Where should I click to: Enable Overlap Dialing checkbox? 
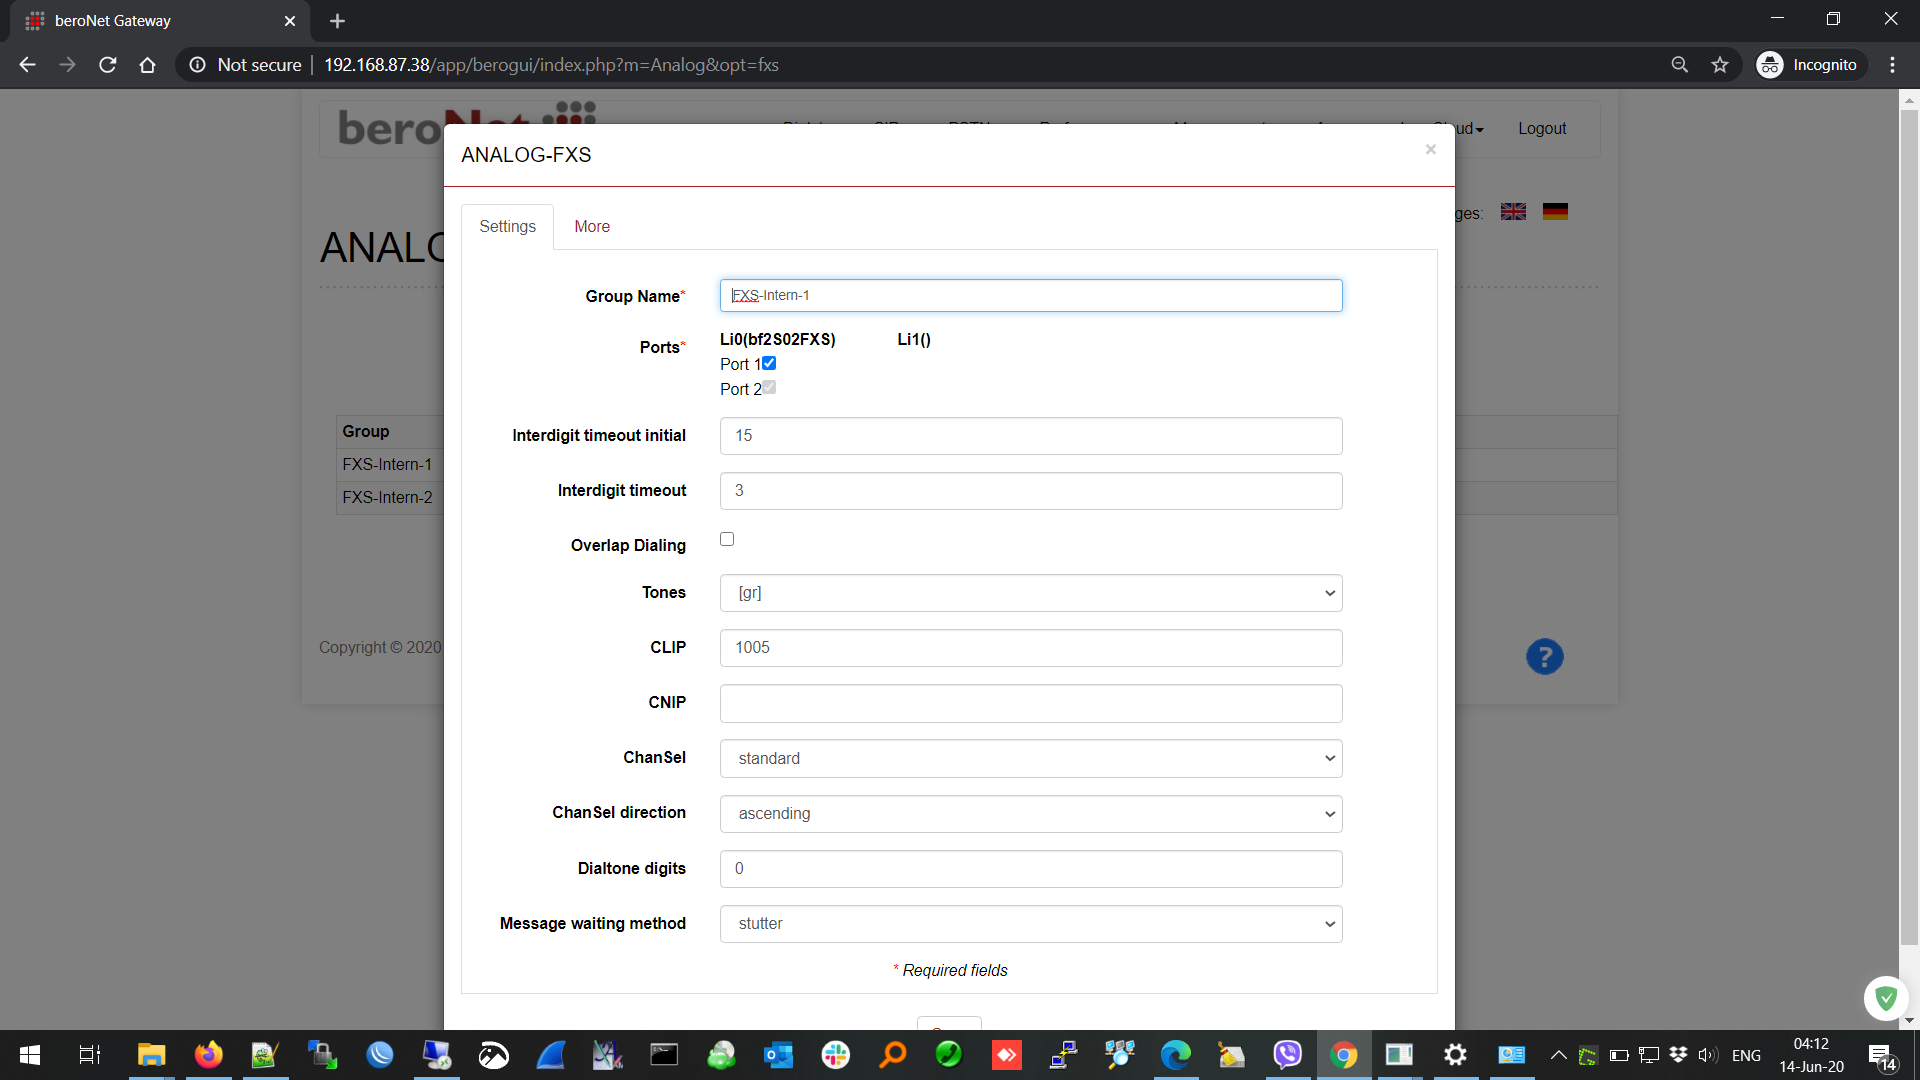pyautogui.click(x=727, y=539)
